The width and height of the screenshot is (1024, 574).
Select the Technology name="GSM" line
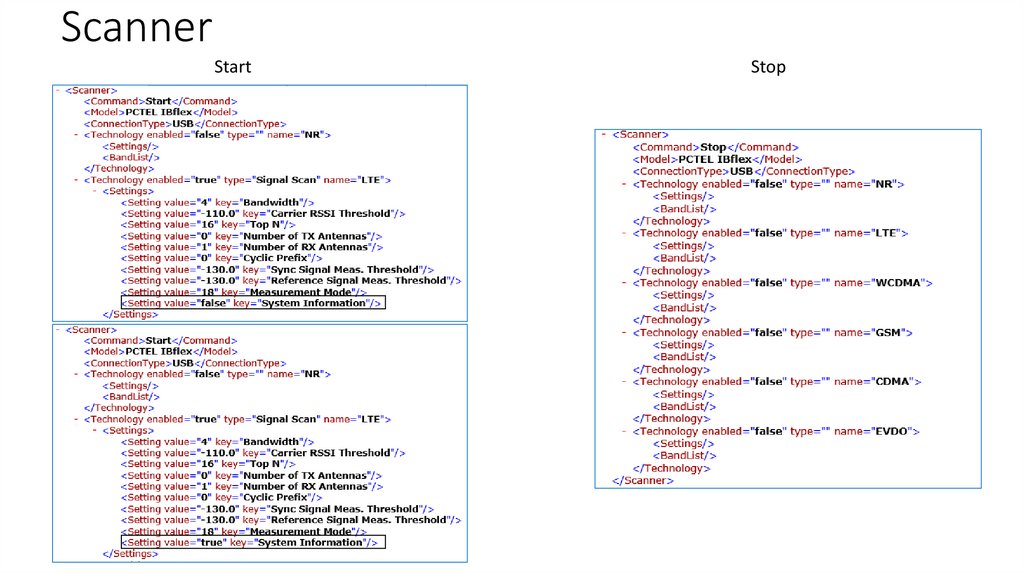[772, 332]
